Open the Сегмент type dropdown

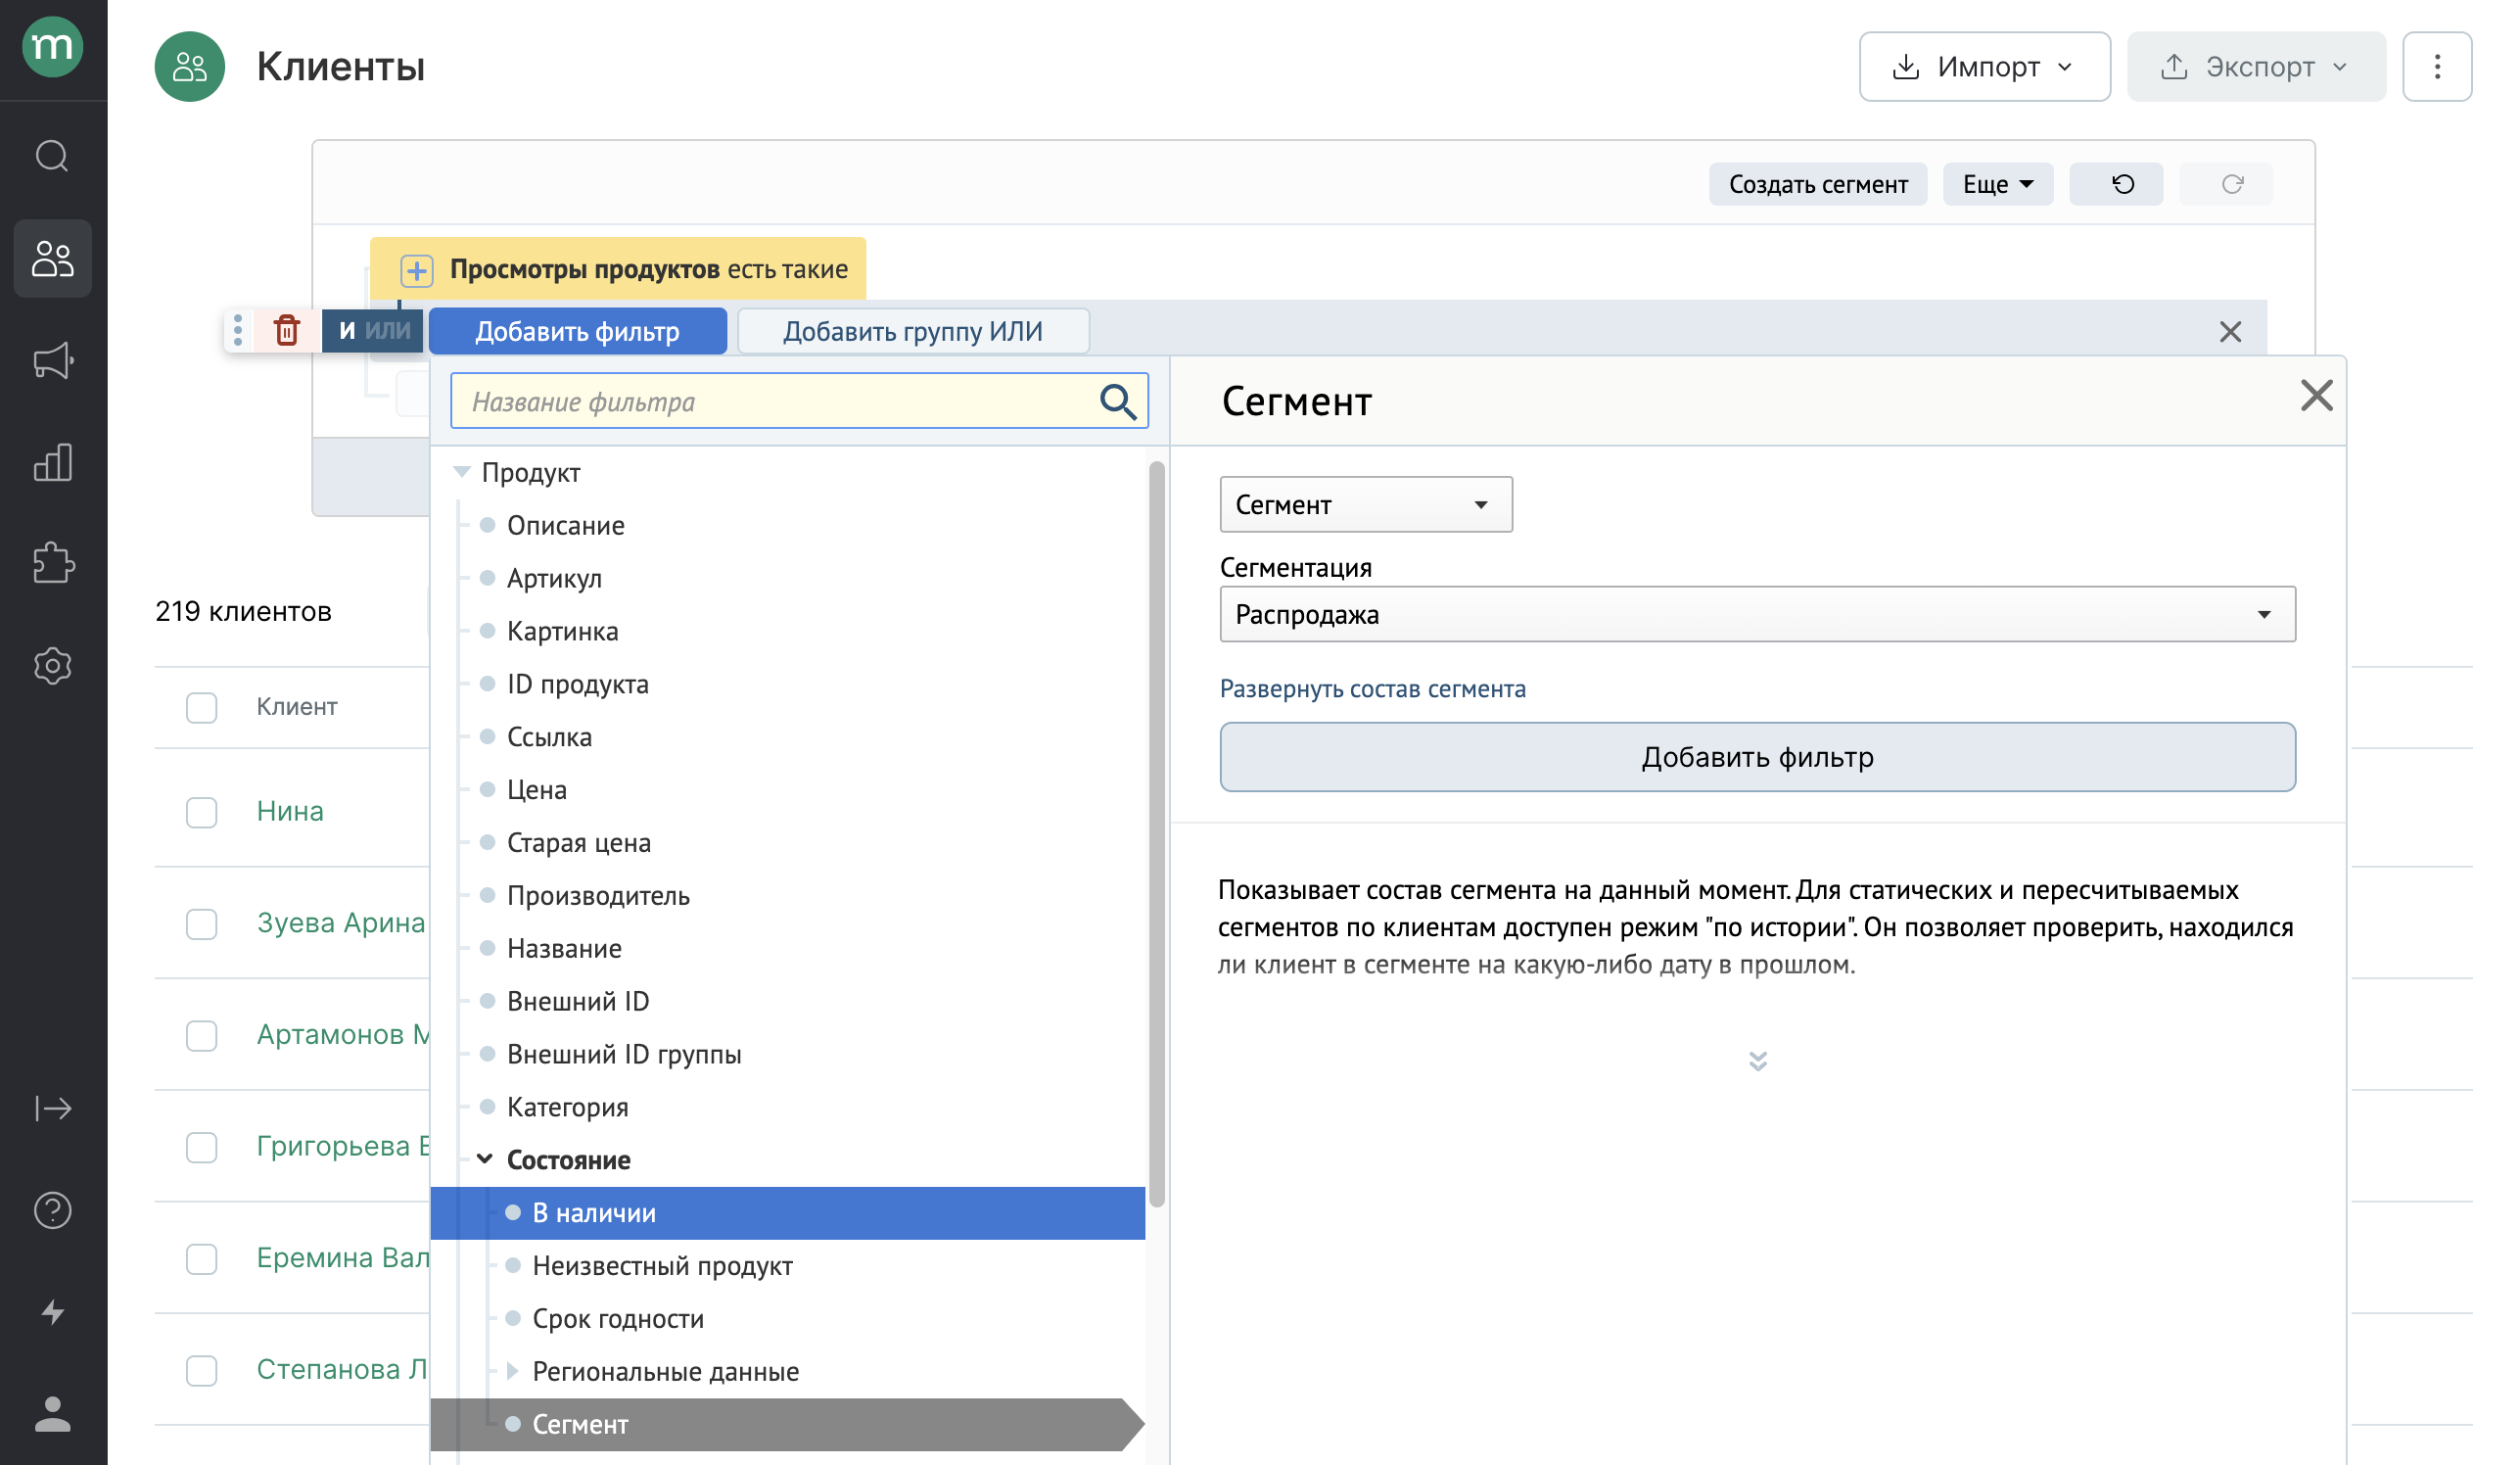pos(1365,504)
